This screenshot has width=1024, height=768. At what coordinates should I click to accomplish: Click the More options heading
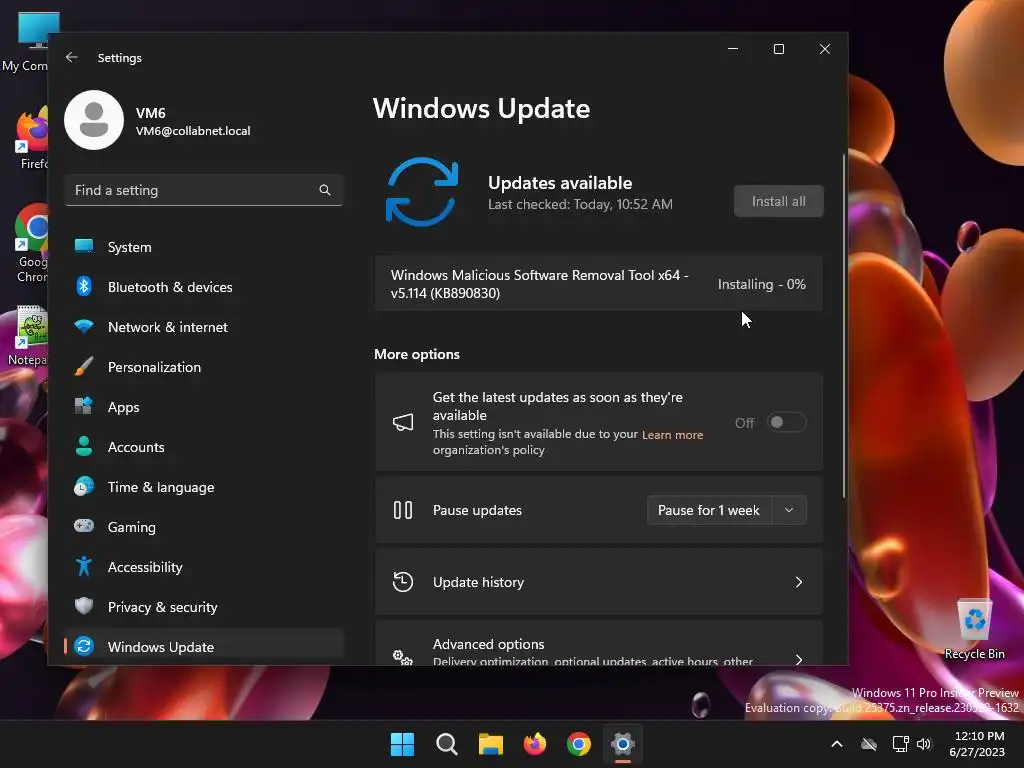tap(417, 354)
